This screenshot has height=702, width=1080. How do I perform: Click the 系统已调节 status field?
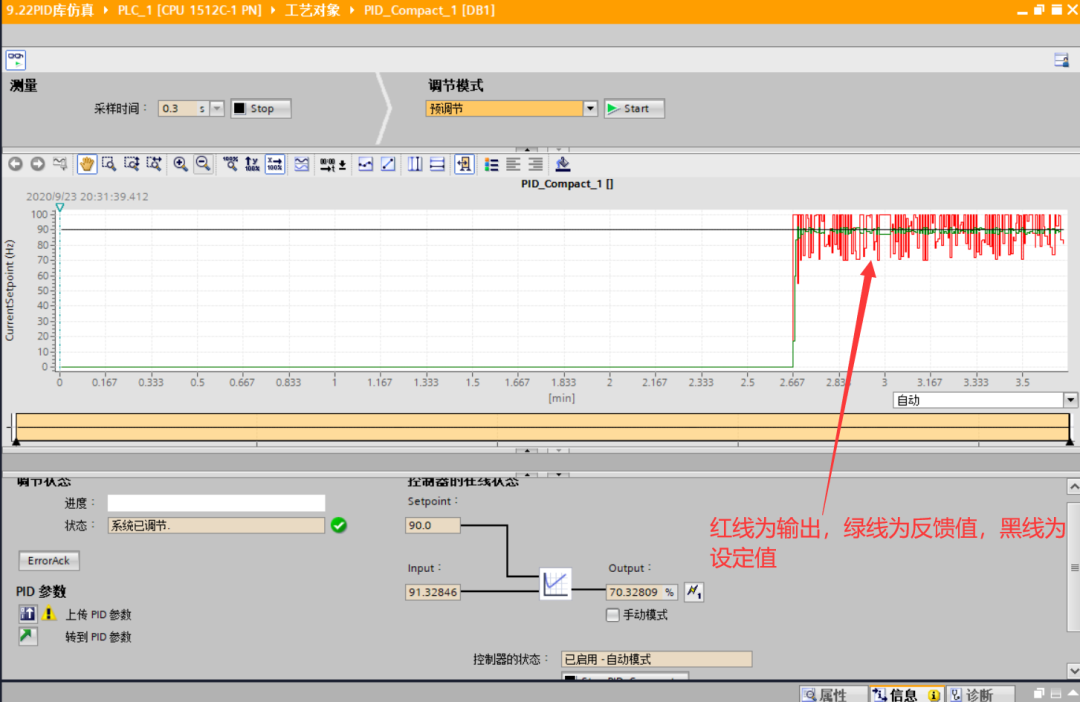pyautogui.click(x=216, y=525)
